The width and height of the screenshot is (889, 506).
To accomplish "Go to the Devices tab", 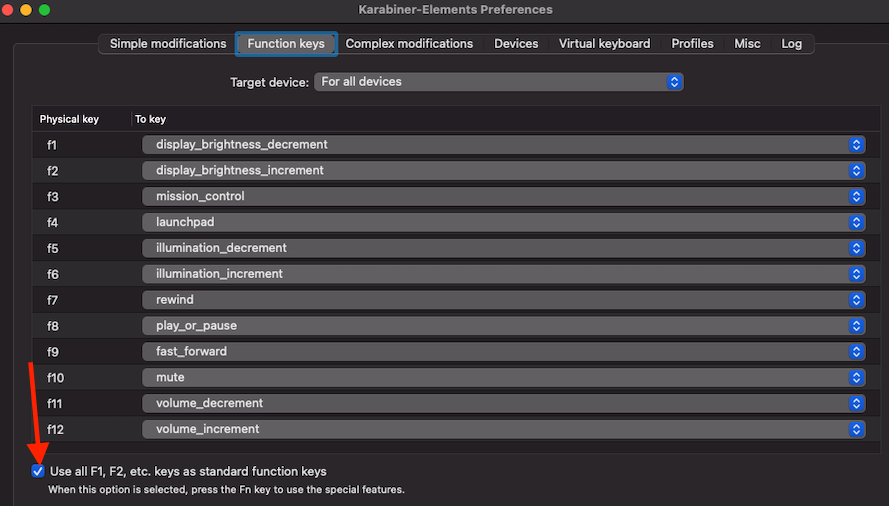I will click(516, 44).
